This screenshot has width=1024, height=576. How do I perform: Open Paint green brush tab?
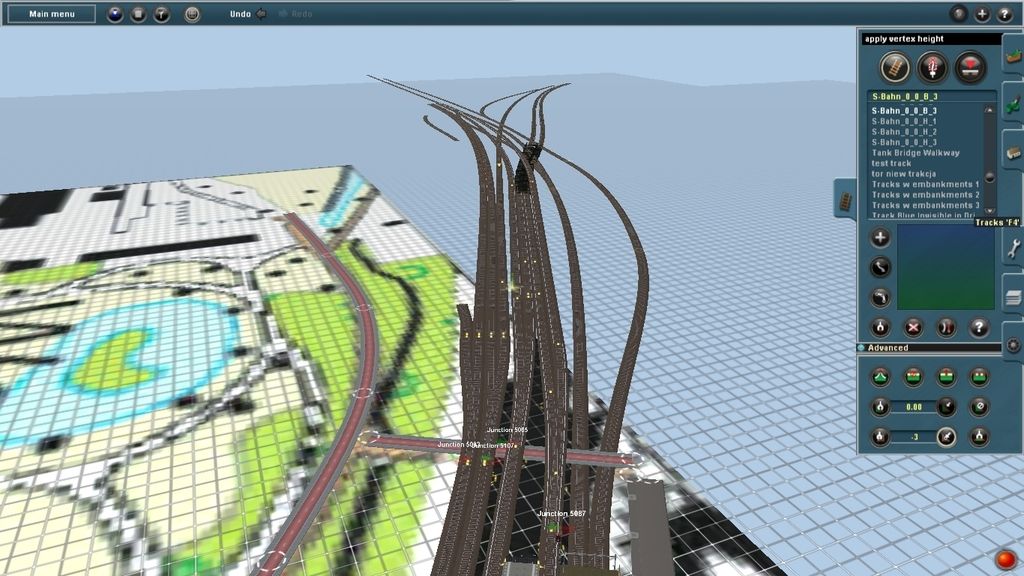click(x=1014, y=103)
